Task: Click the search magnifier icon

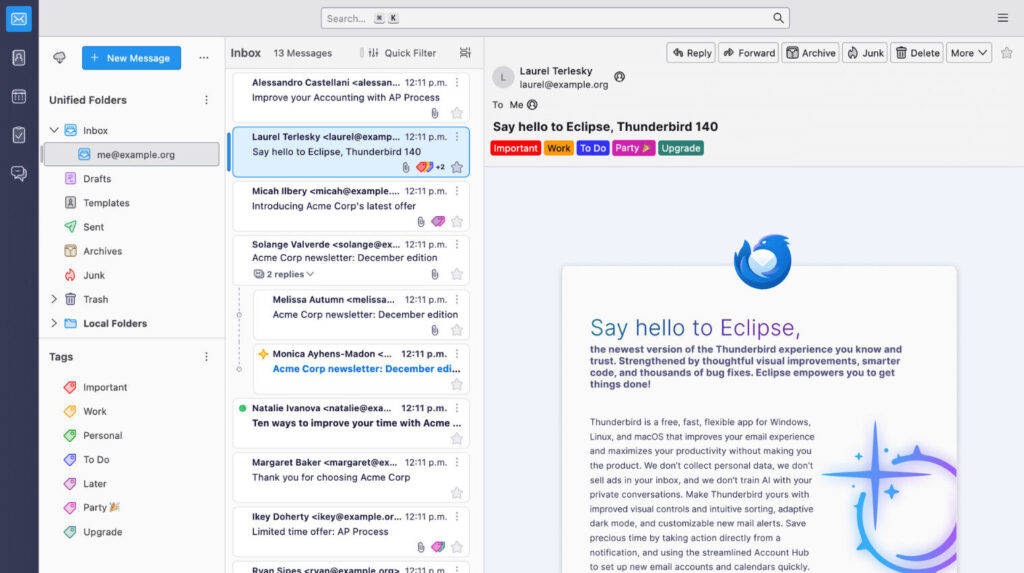Action: (778, 18)
